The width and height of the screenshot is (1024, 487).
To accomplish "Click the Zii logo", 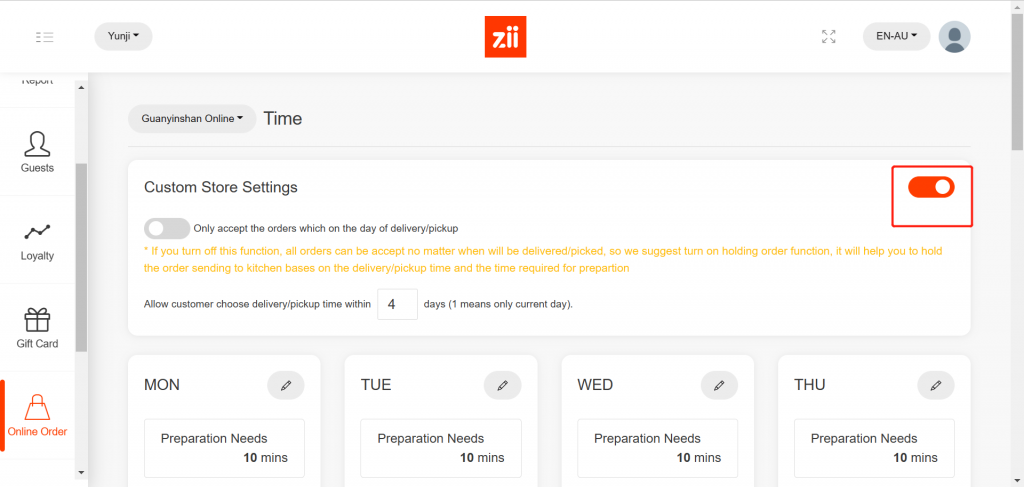I will click(x=505, y=37).
